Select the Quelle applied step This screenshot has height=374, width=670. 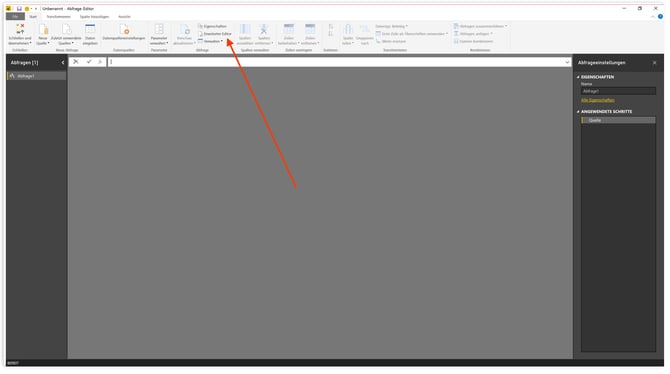(618, 121)
